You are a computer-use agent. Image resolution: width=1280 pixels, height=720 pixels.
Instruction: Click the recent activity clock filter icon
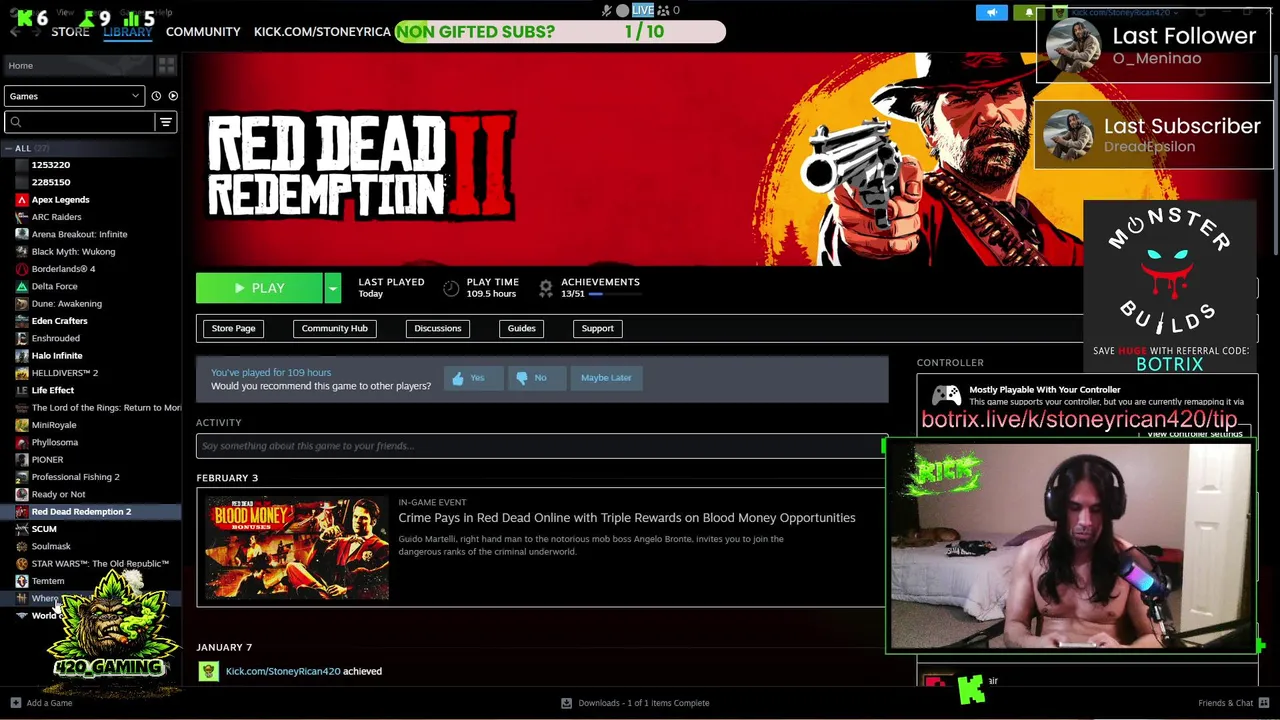tap(156, 96)
